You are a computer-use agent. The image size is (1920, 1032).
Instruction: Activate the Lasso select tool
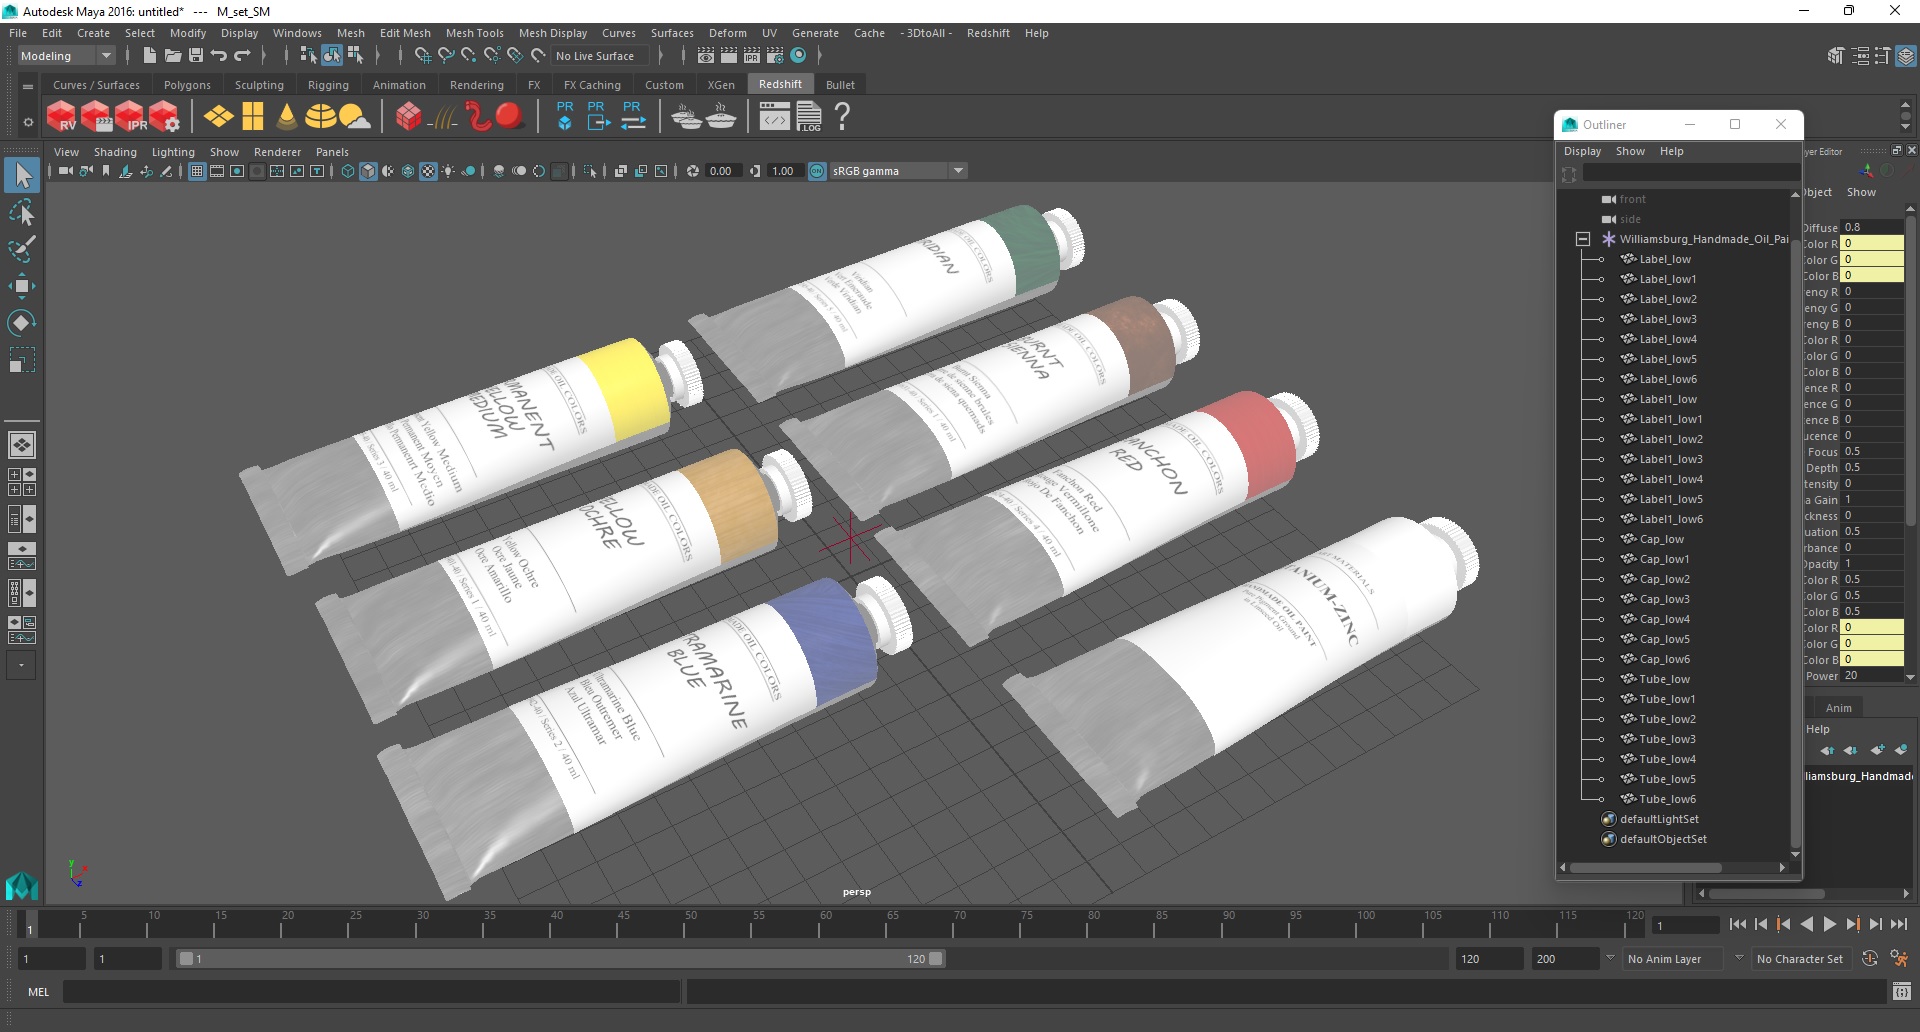coord(22,213)
